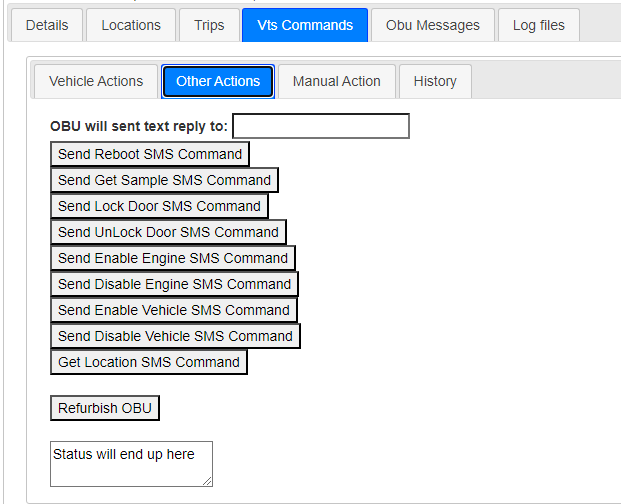Select the Other Actions sub-tab

click(x=218, y=81)
